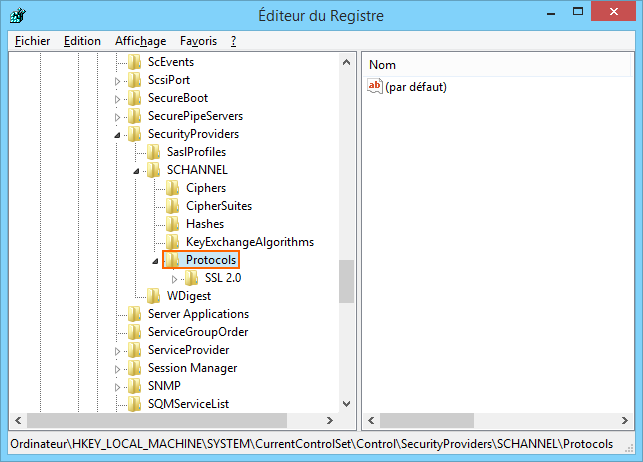
Task: Click the SecureBoot folder icon
Action: [135, 98]
